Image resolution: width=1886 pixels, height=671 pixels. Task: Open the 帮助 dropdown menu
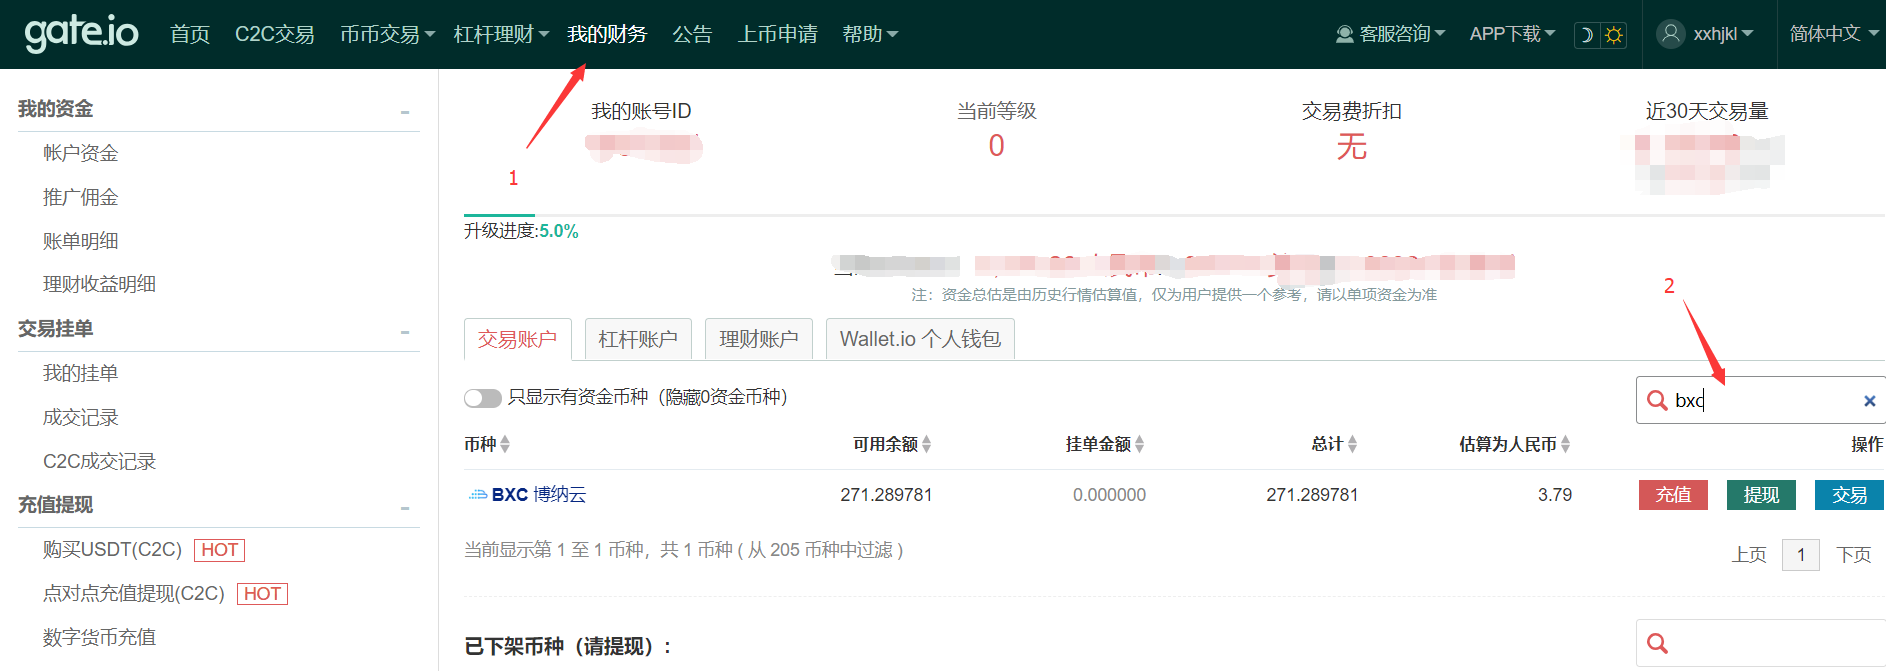point(870,34)
